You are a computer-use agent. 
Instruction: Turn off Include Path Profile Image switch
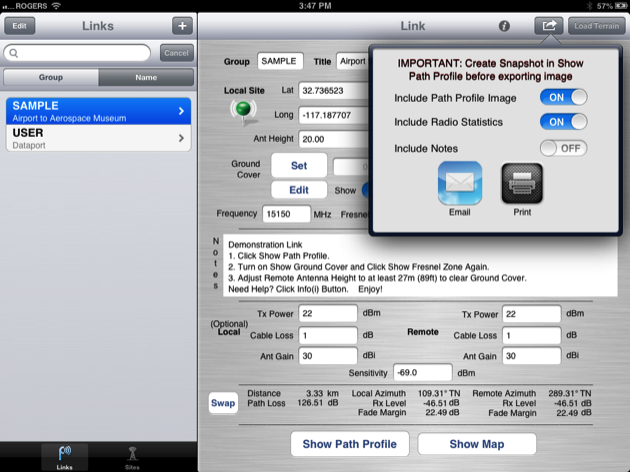(x=563, y=97)
